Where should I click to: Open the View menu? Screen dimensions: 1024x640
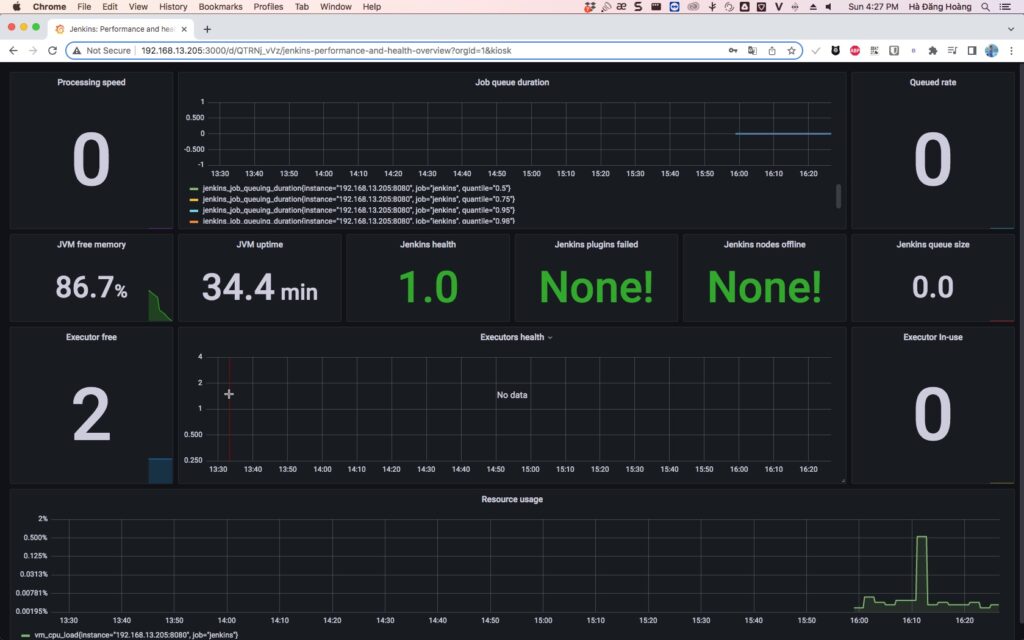(x=138, y=7)
